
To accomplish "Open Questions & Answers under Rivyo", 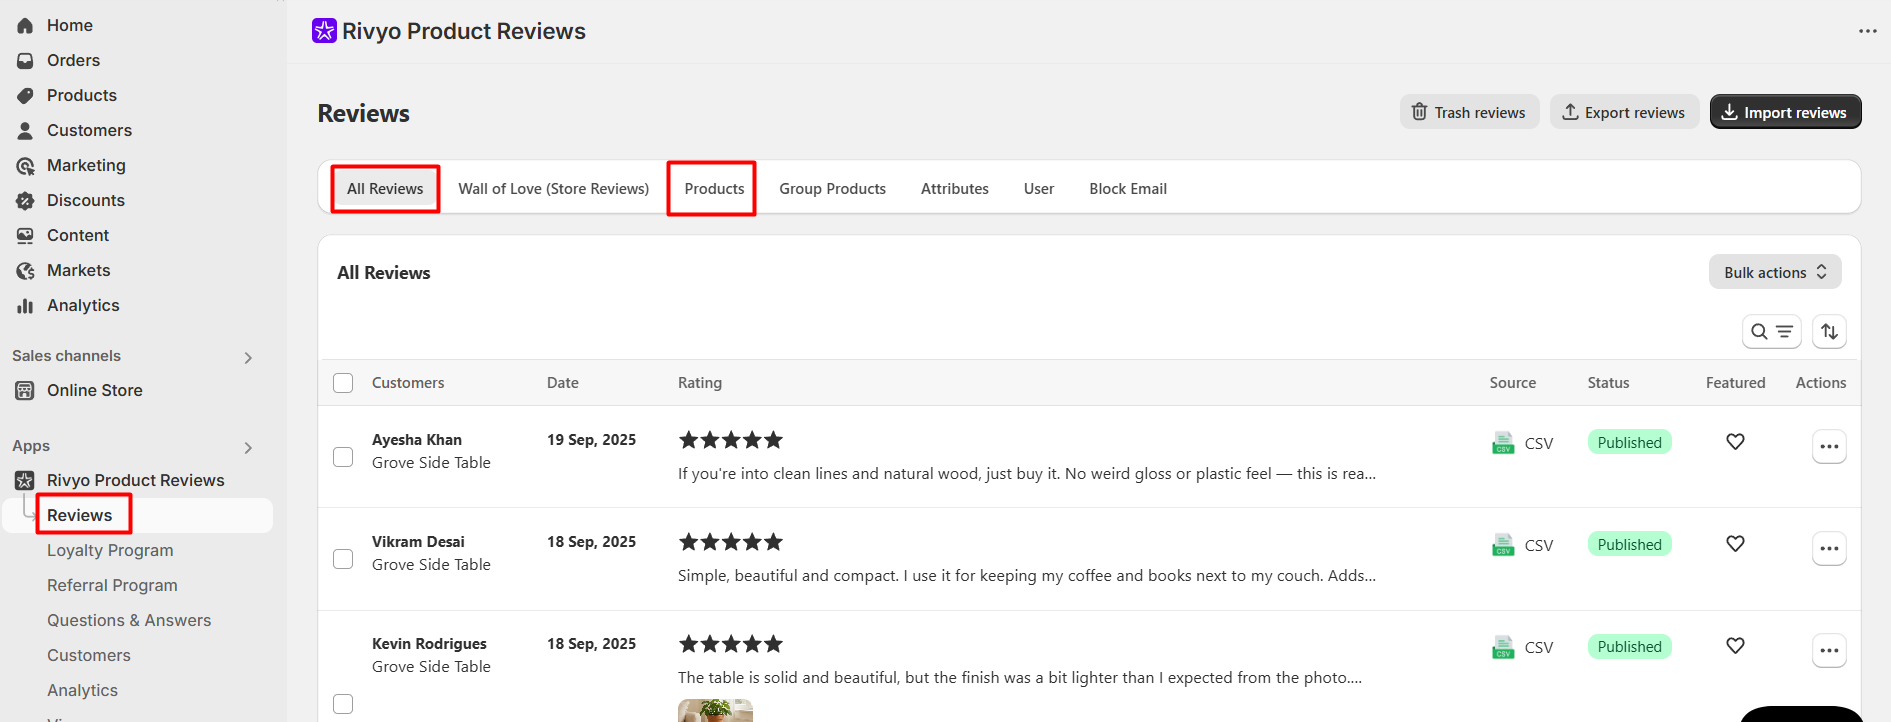I will pos(129,620).
